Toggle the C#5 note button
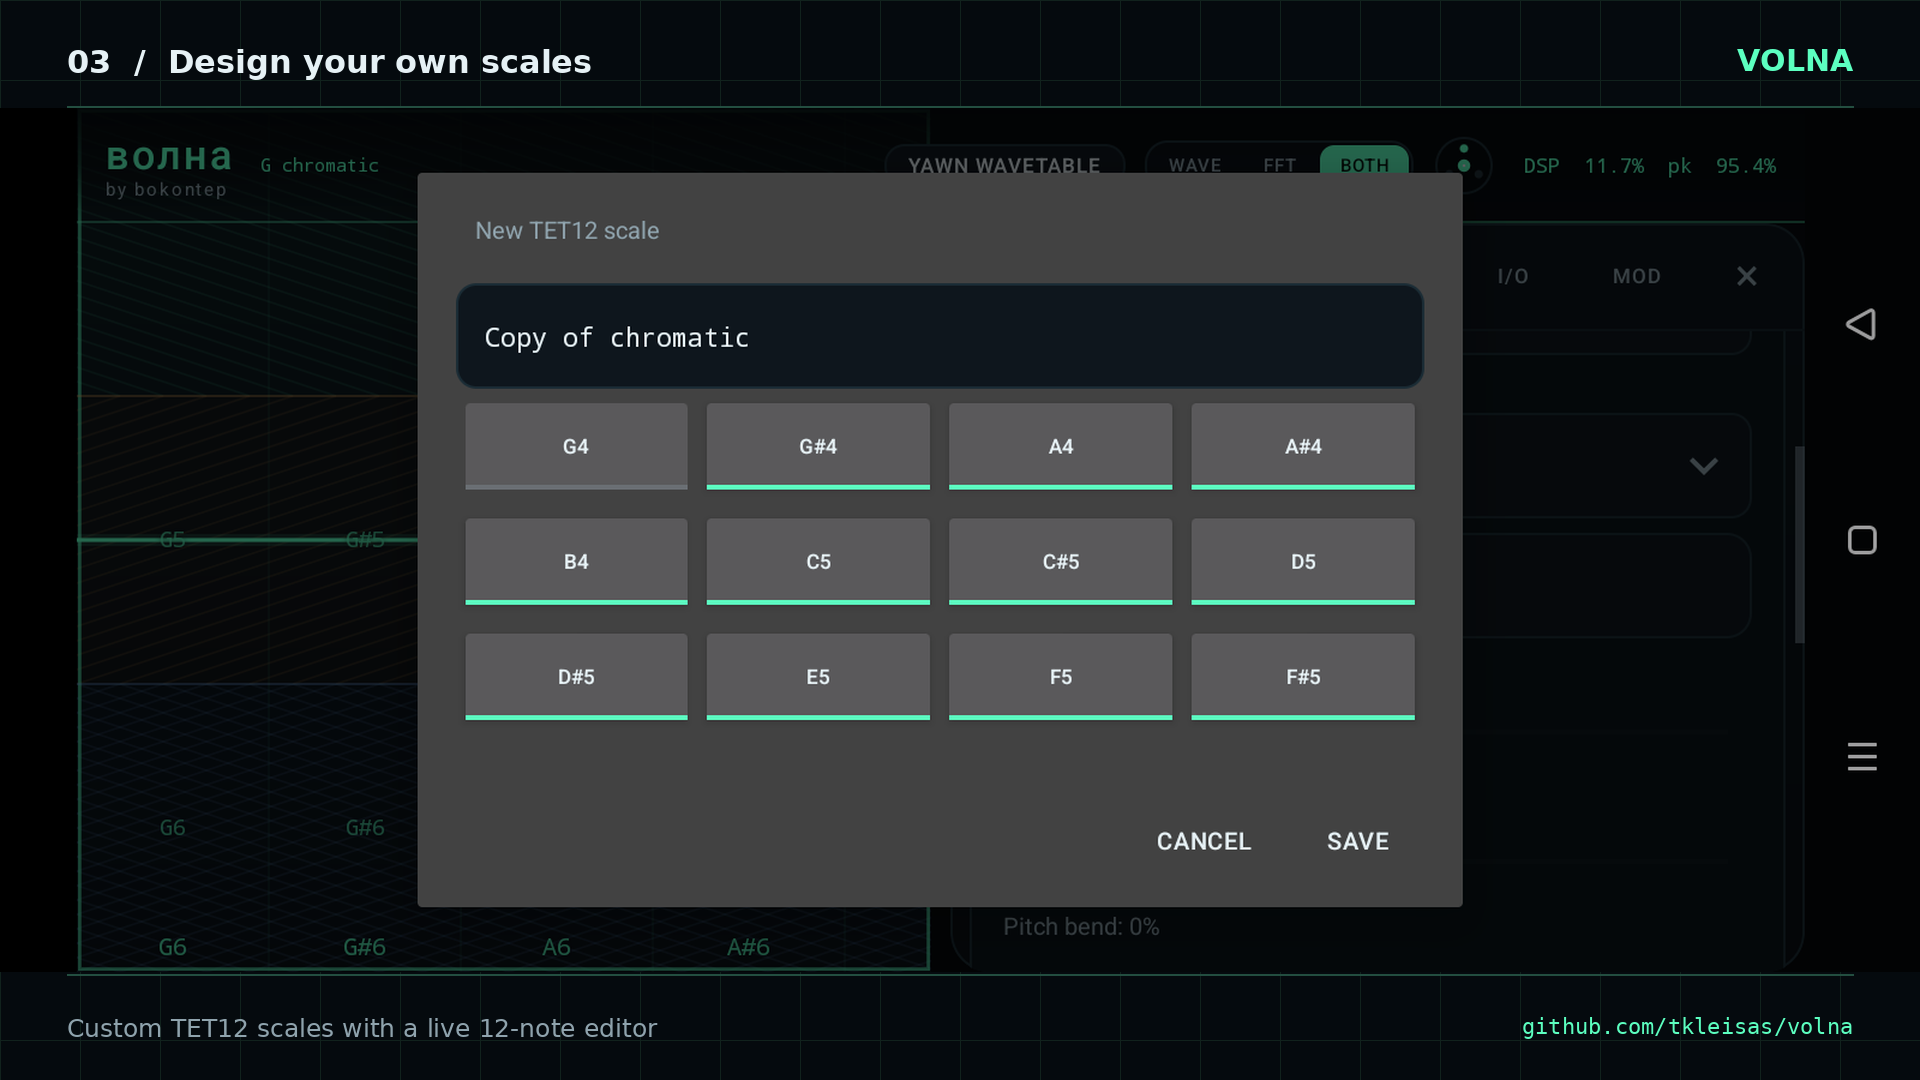The image size is (1920, 1080). pyautogui.click(x=1060, y=561)
